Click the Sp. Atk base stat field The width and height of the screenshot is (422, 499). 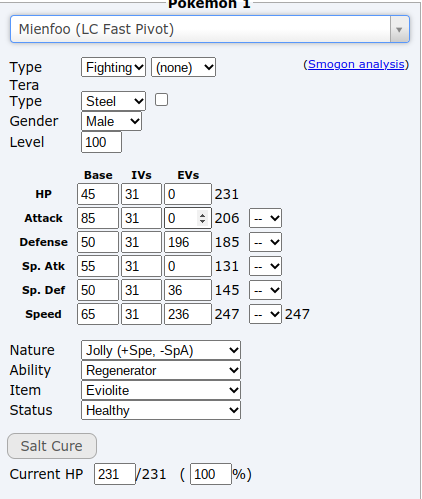(x=98, y=266)
